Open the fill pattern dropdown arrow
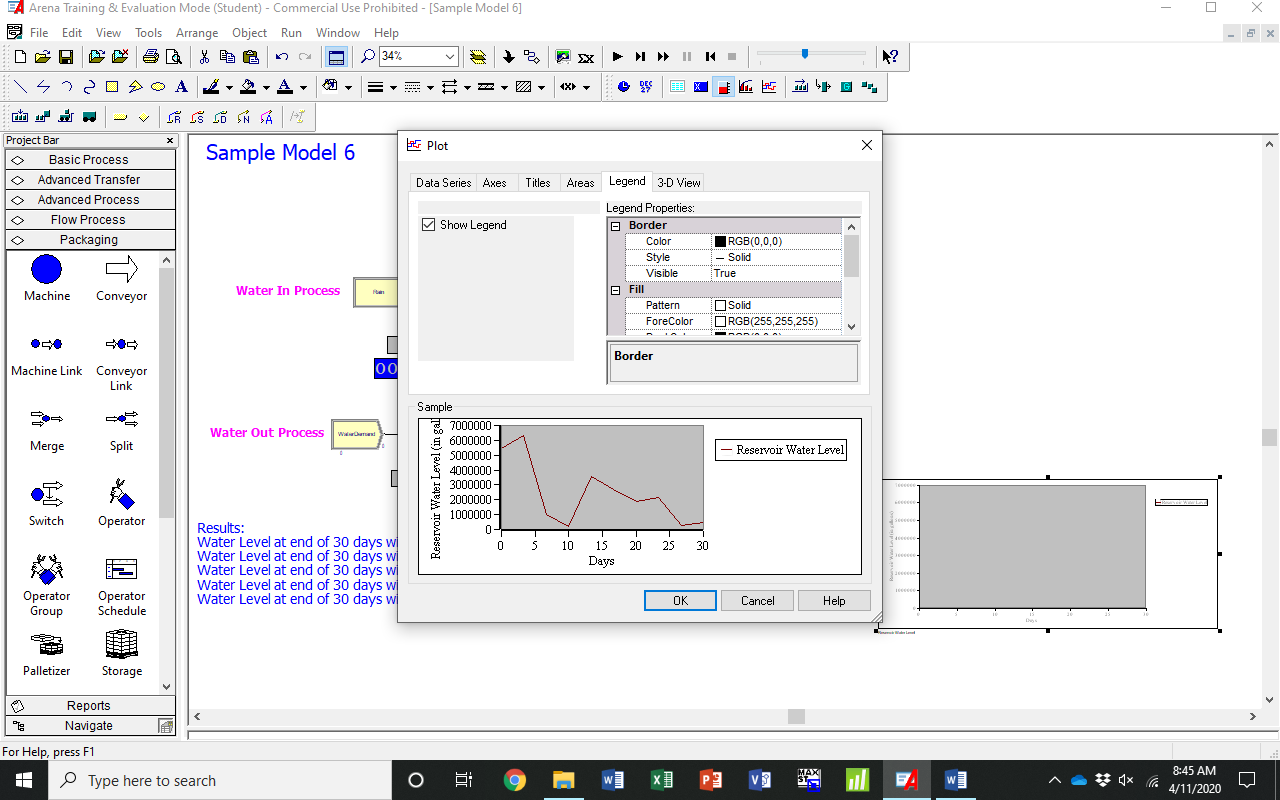The width and height of the screenshot is (1280, 800). click(542, 87)
